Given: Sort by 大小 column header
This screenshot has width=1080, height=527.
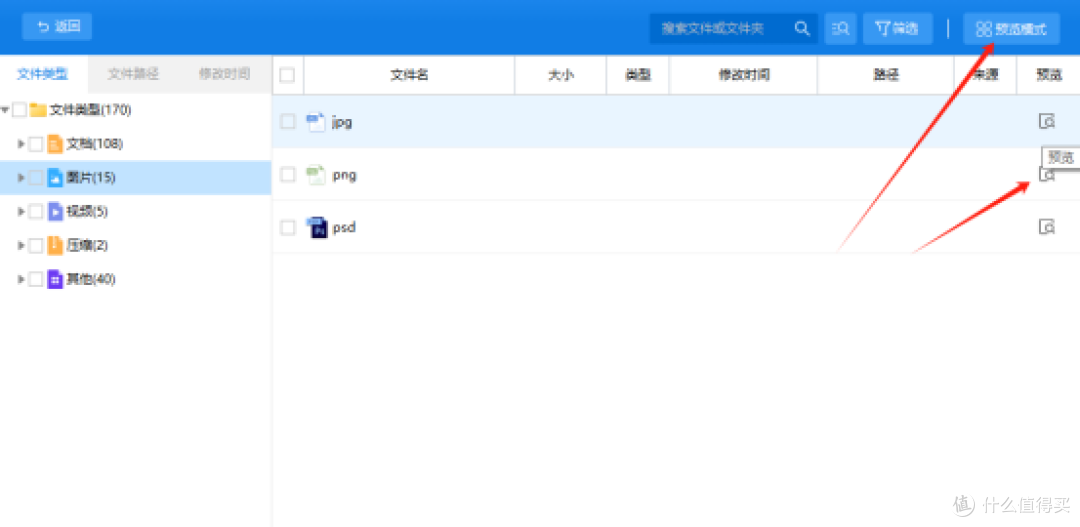Looking at the screenshot, I should click(x=561, y=75).
